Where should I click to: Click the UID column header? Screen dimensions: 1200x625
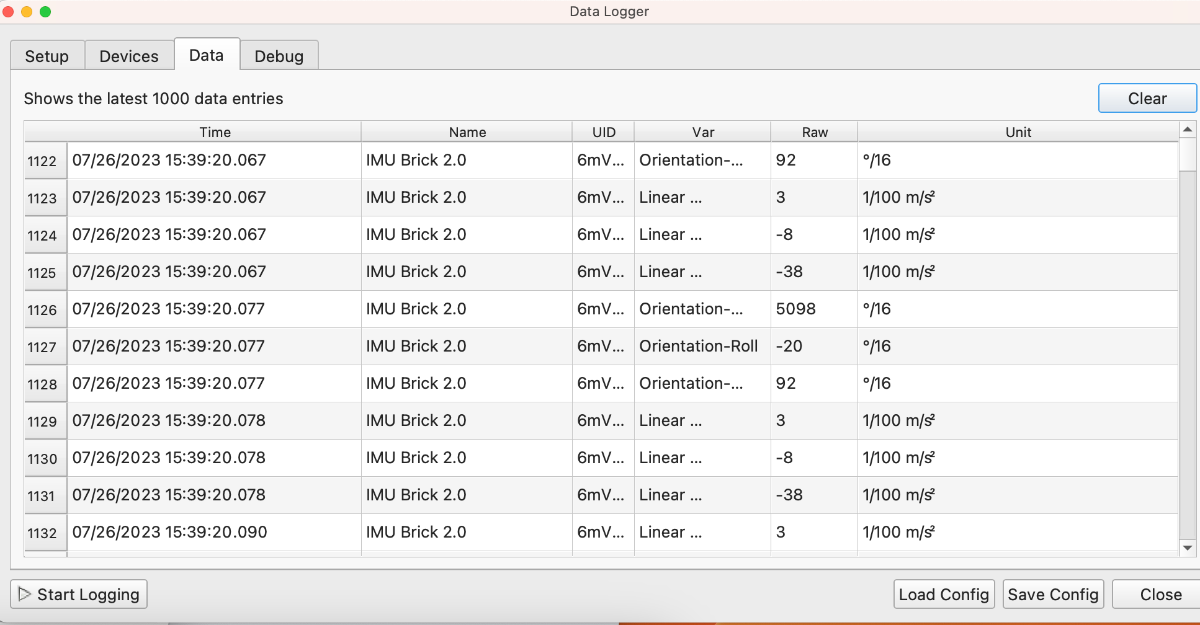click(x=604, y=132)
